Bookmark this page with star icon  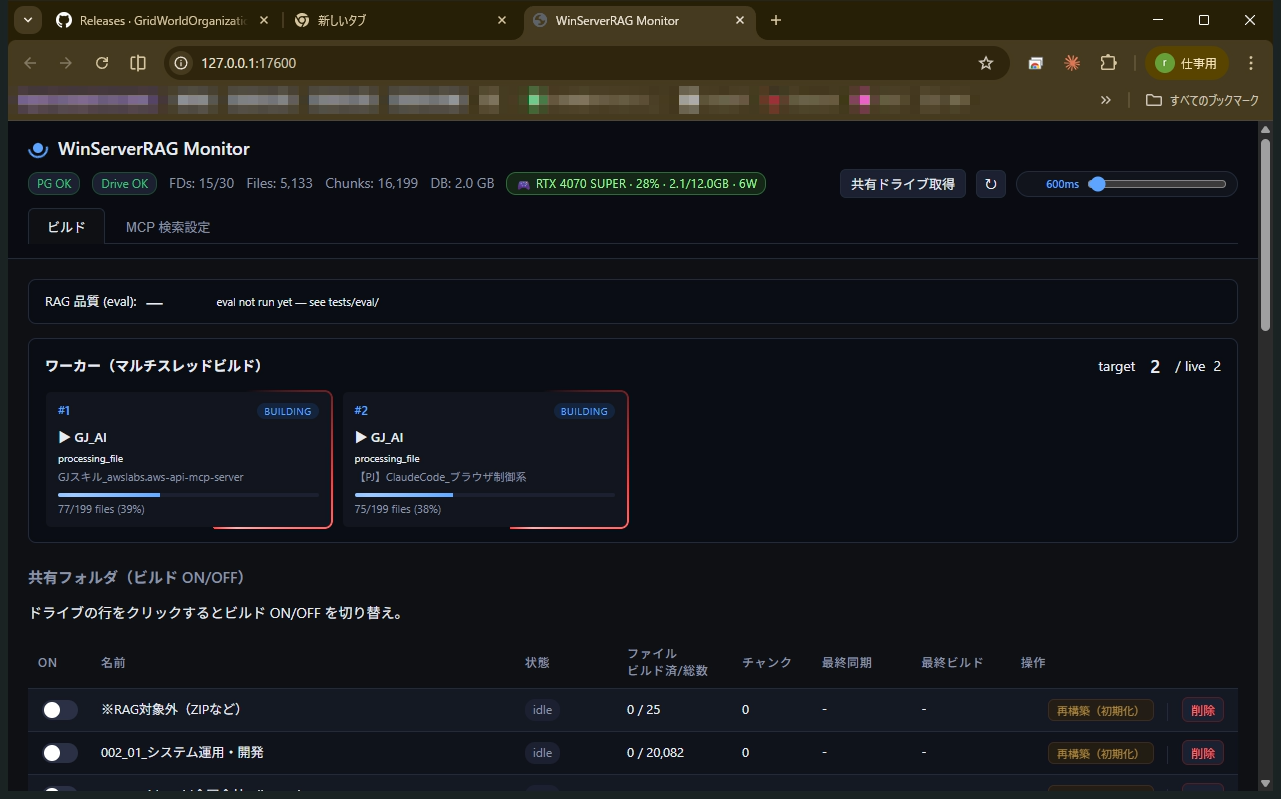(986, 63)
